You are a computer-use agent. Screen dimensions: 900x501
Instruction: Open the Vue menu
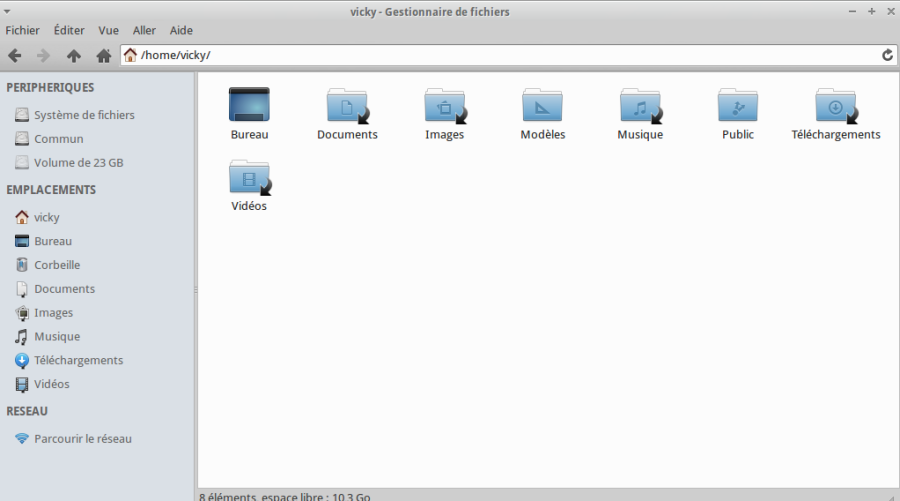(x=108, y=30)
